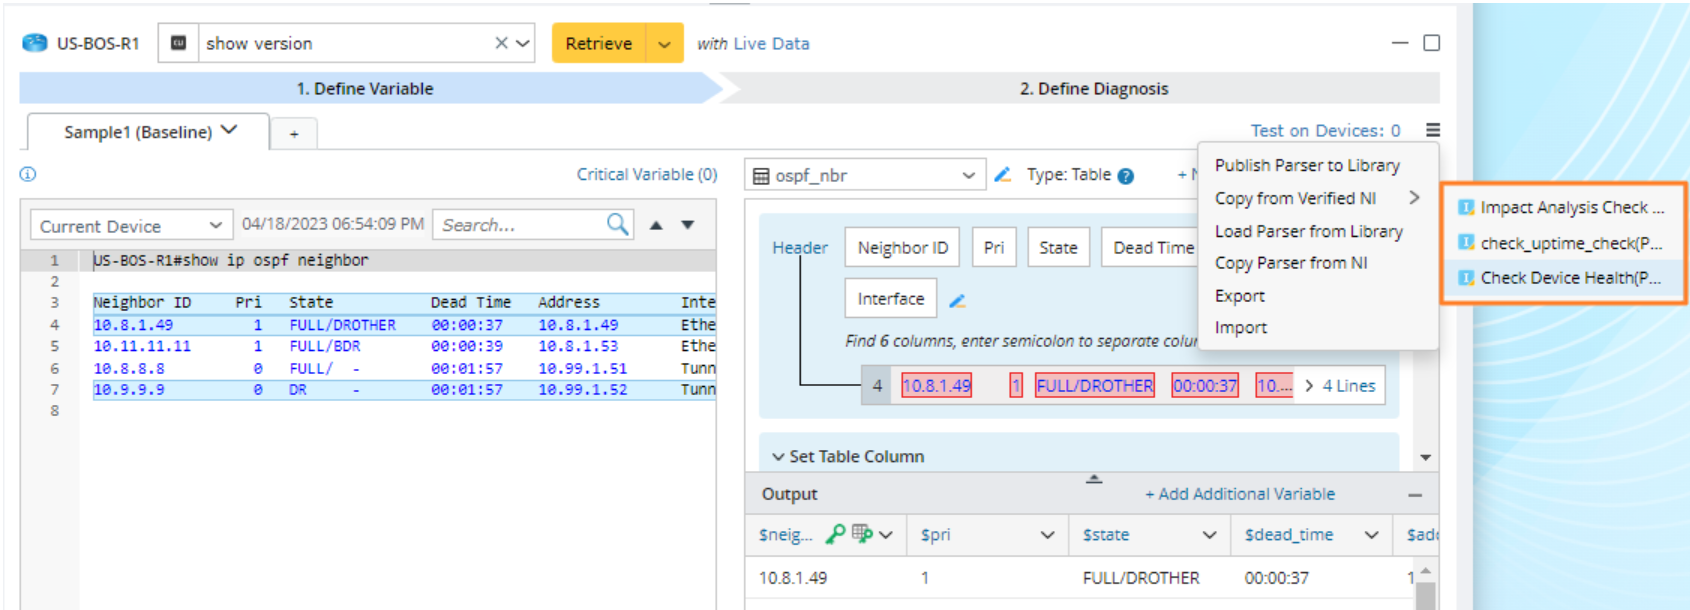Image resolution: width=1690 pixels, height=610 pixels.
Task: Click the hamburger menu icon beside Test on Devices
Action: (x=1432, y=130)
